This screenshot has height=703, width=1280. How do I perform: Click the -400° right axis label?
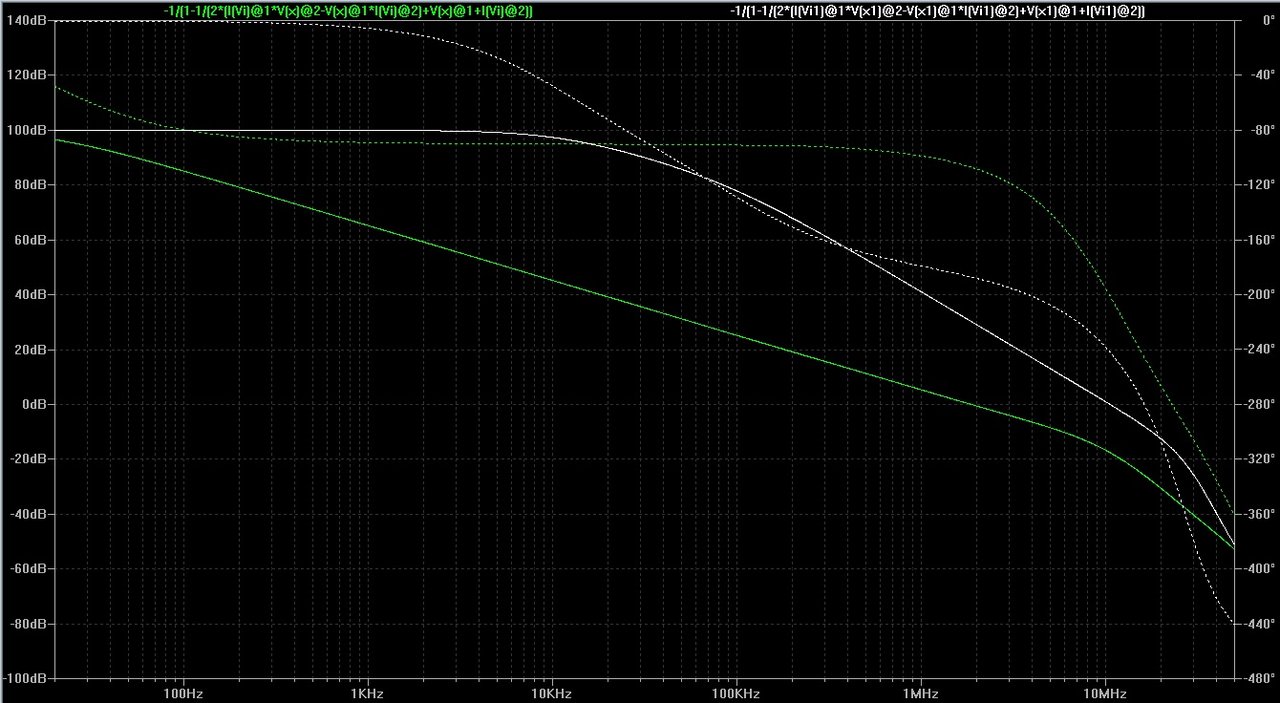click(1259, 569)
